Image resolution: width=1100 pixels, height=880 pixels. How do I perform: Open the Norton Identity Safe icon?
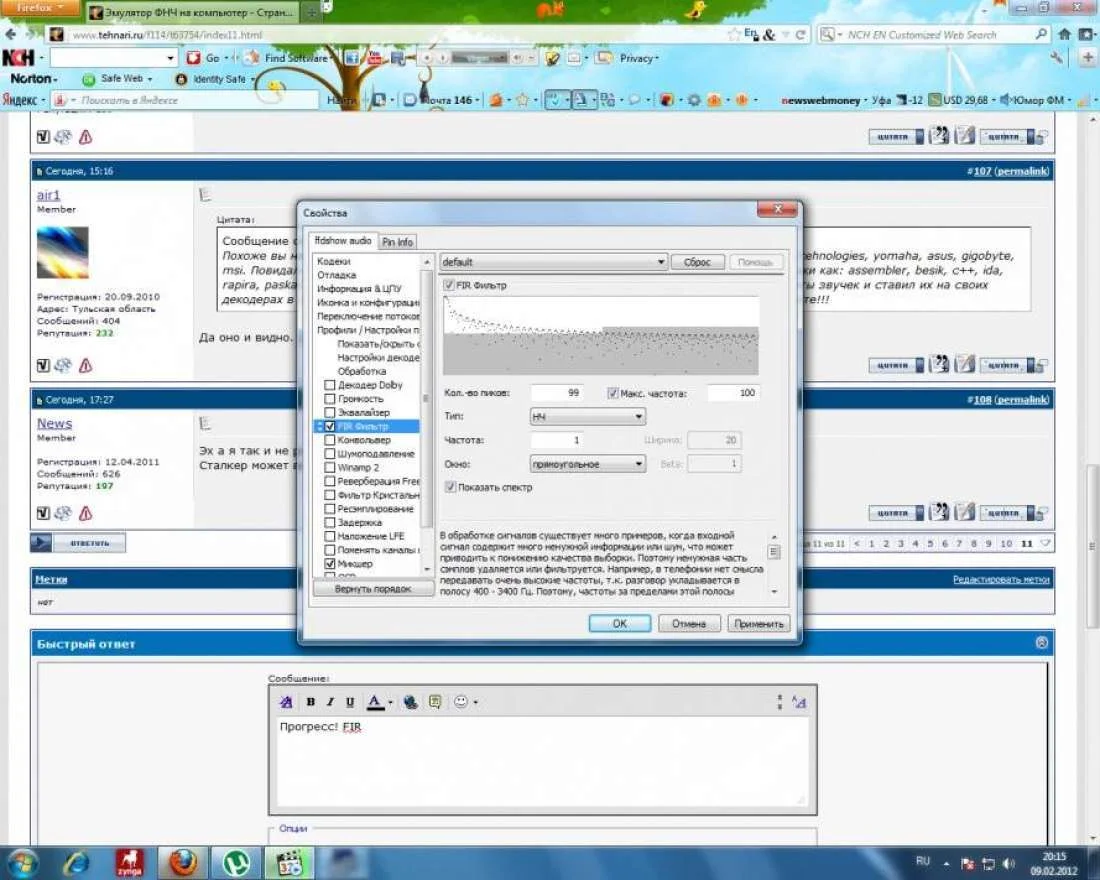click(181, 79)
